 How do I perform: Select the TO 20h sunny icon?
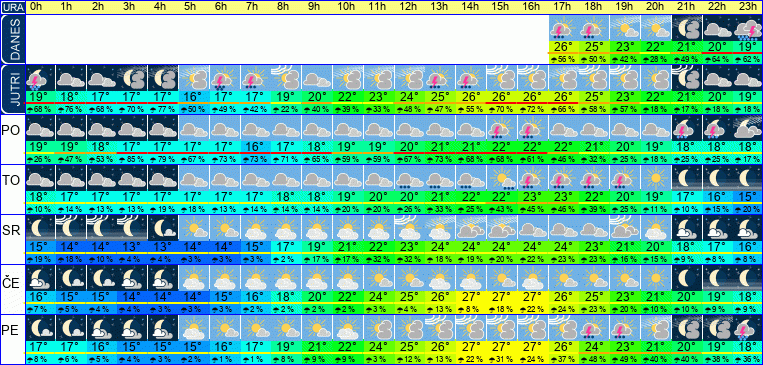click(655, 178)
